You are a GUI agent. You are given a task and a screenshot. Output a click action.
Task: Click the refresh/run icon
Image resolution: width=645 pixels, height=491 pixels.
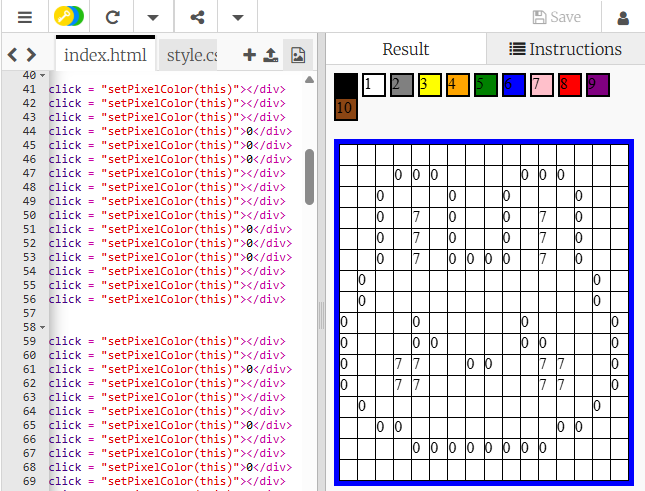[x=112, y=17]
